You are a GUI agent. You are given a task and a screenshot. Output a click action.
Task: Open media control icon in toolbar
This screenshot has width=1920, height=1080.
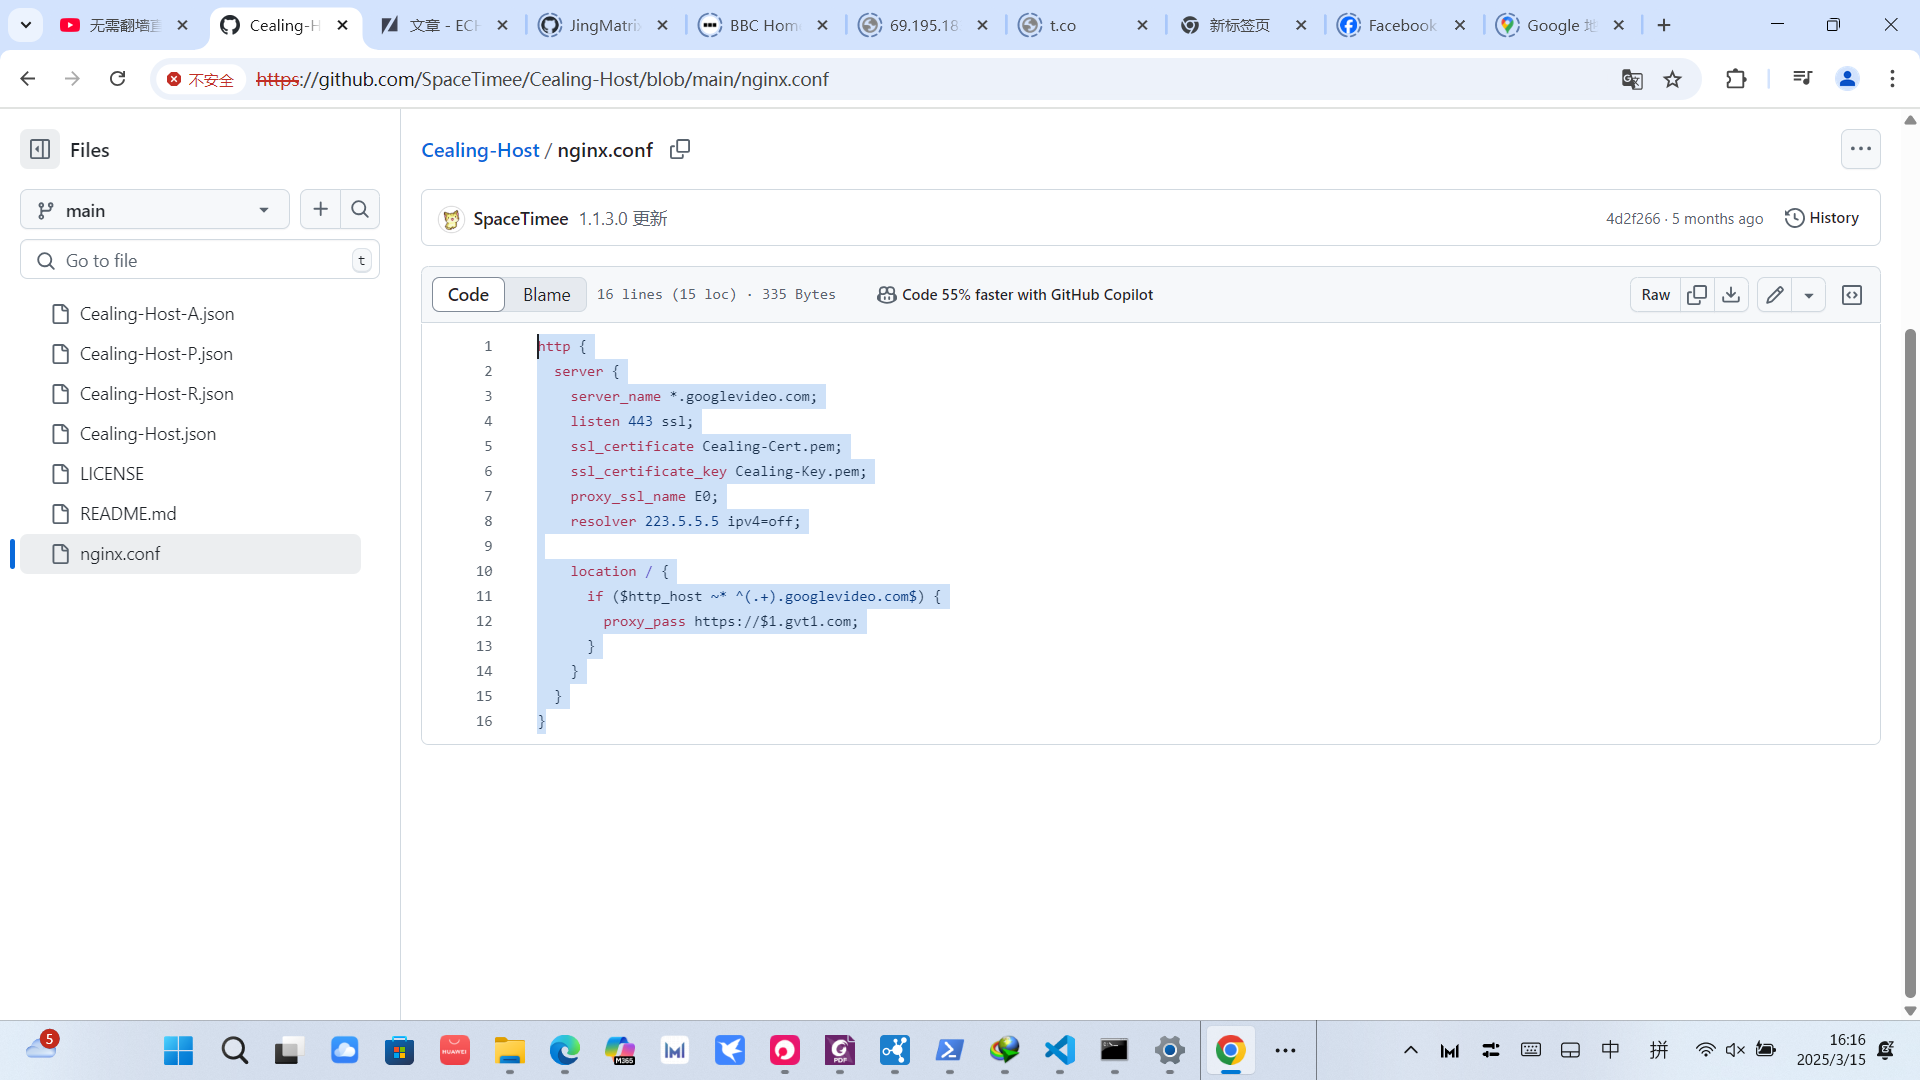[1802, 78]
